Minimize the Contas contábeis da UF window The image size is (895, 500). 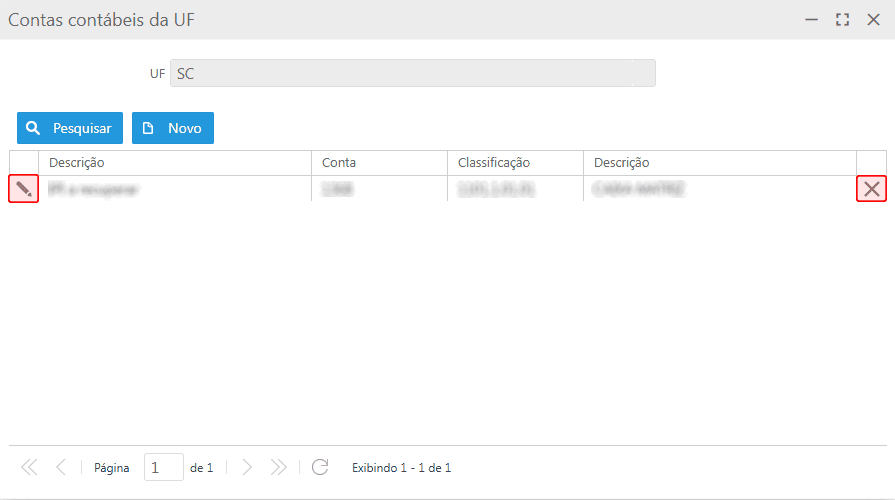pos(812,19)
